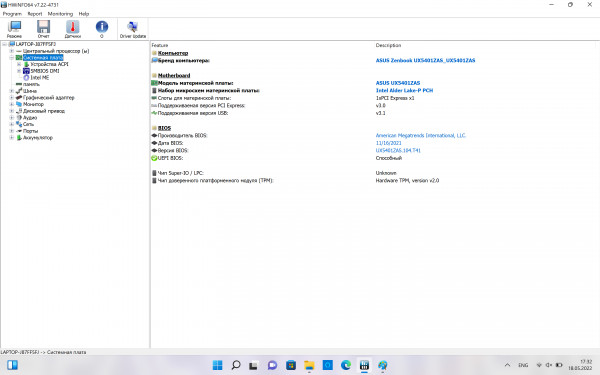Click the Монитор tree icon
The width and height of the screenshot is (600, 375).
point(19,104)
